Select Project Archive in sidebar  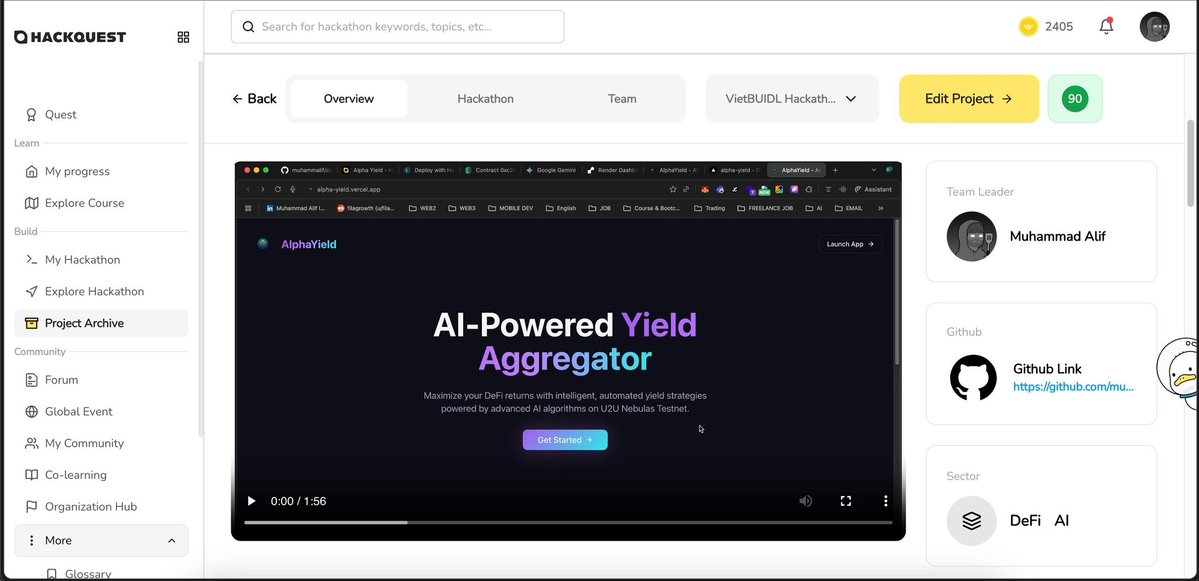(x=101, y=323)
